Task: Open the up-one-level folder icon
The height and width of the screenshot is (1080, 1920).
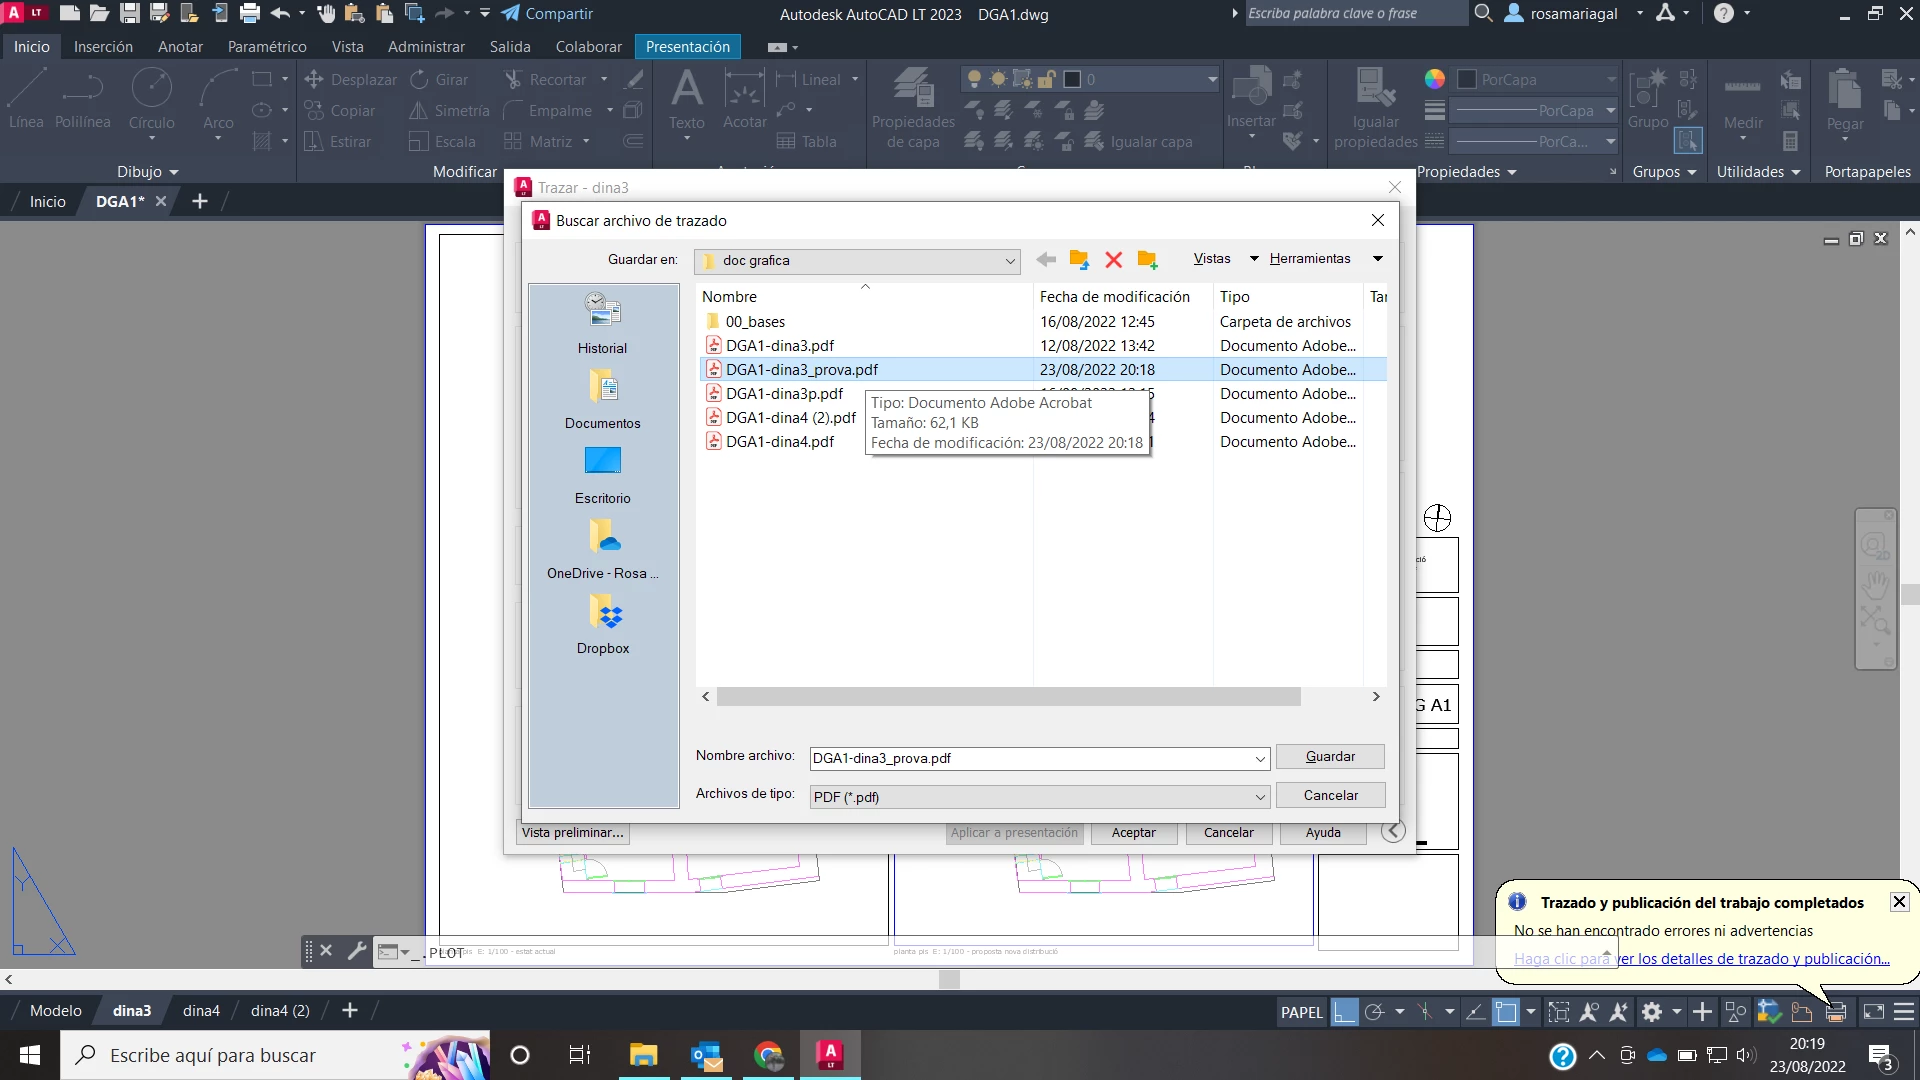Action: point(1079,260)
